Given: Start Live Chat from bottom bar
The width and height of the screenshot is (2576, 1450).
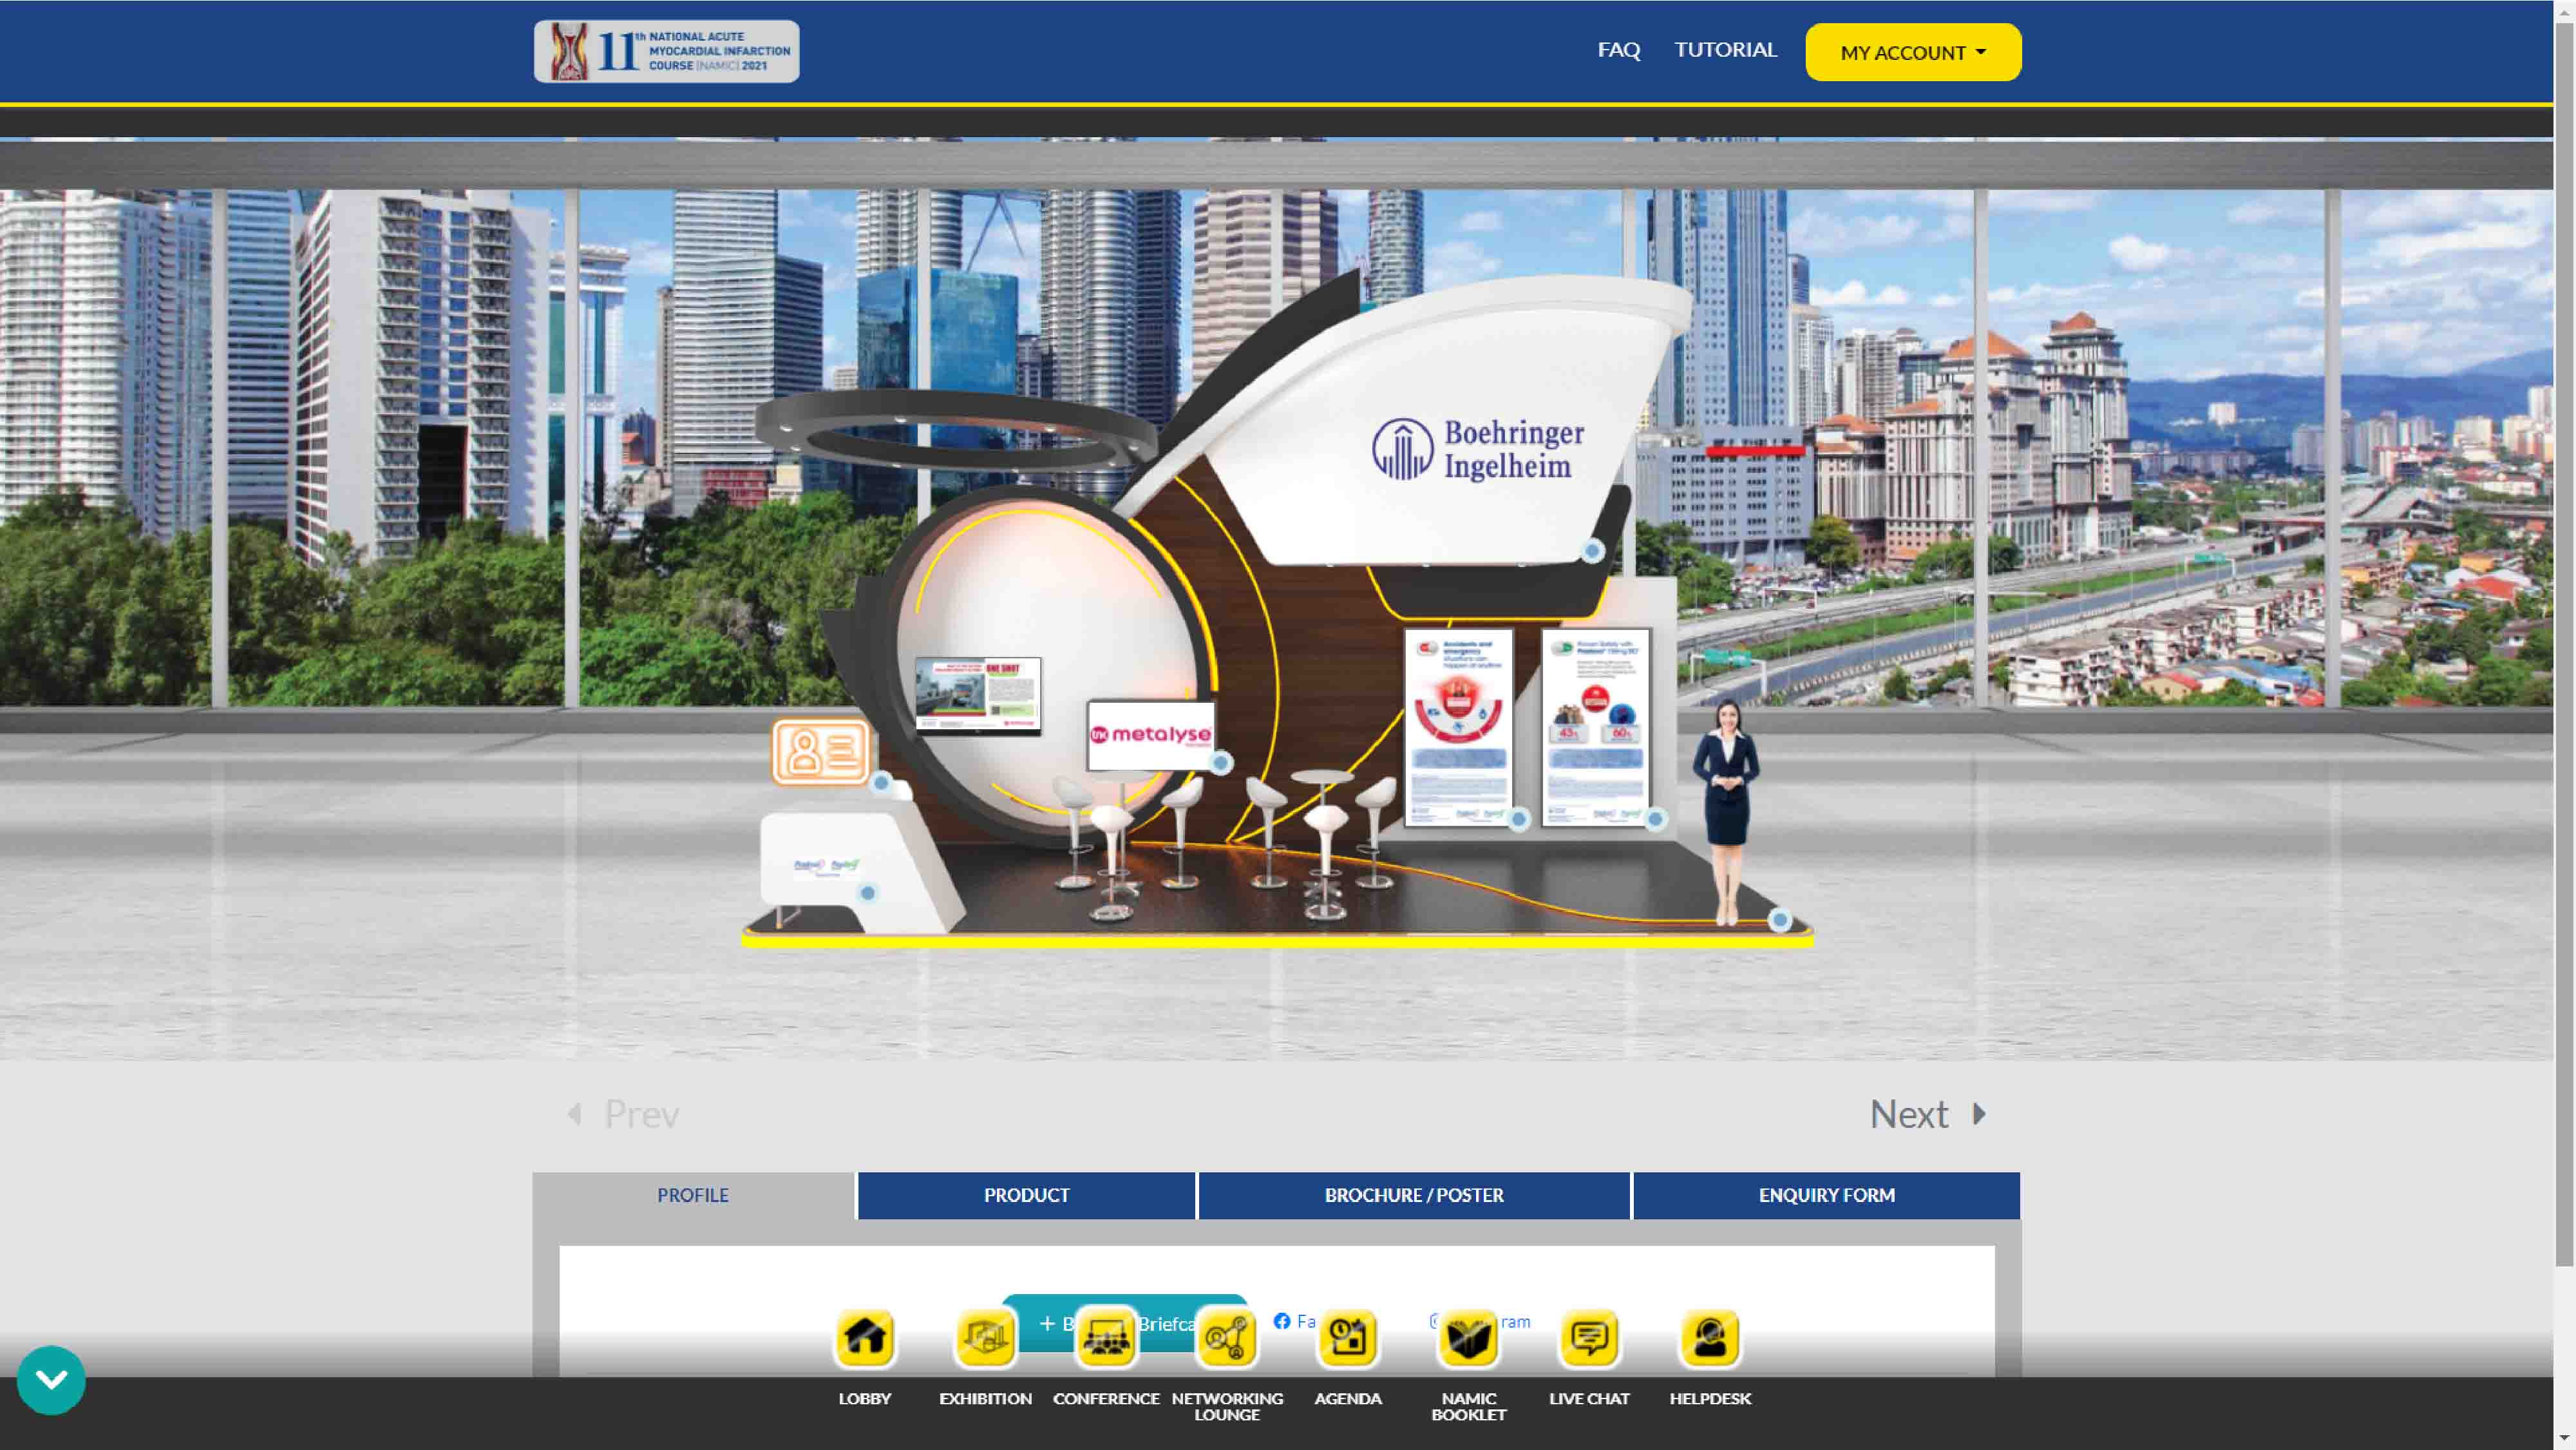Looking at the screenshot, I should pos(1589,1337).
